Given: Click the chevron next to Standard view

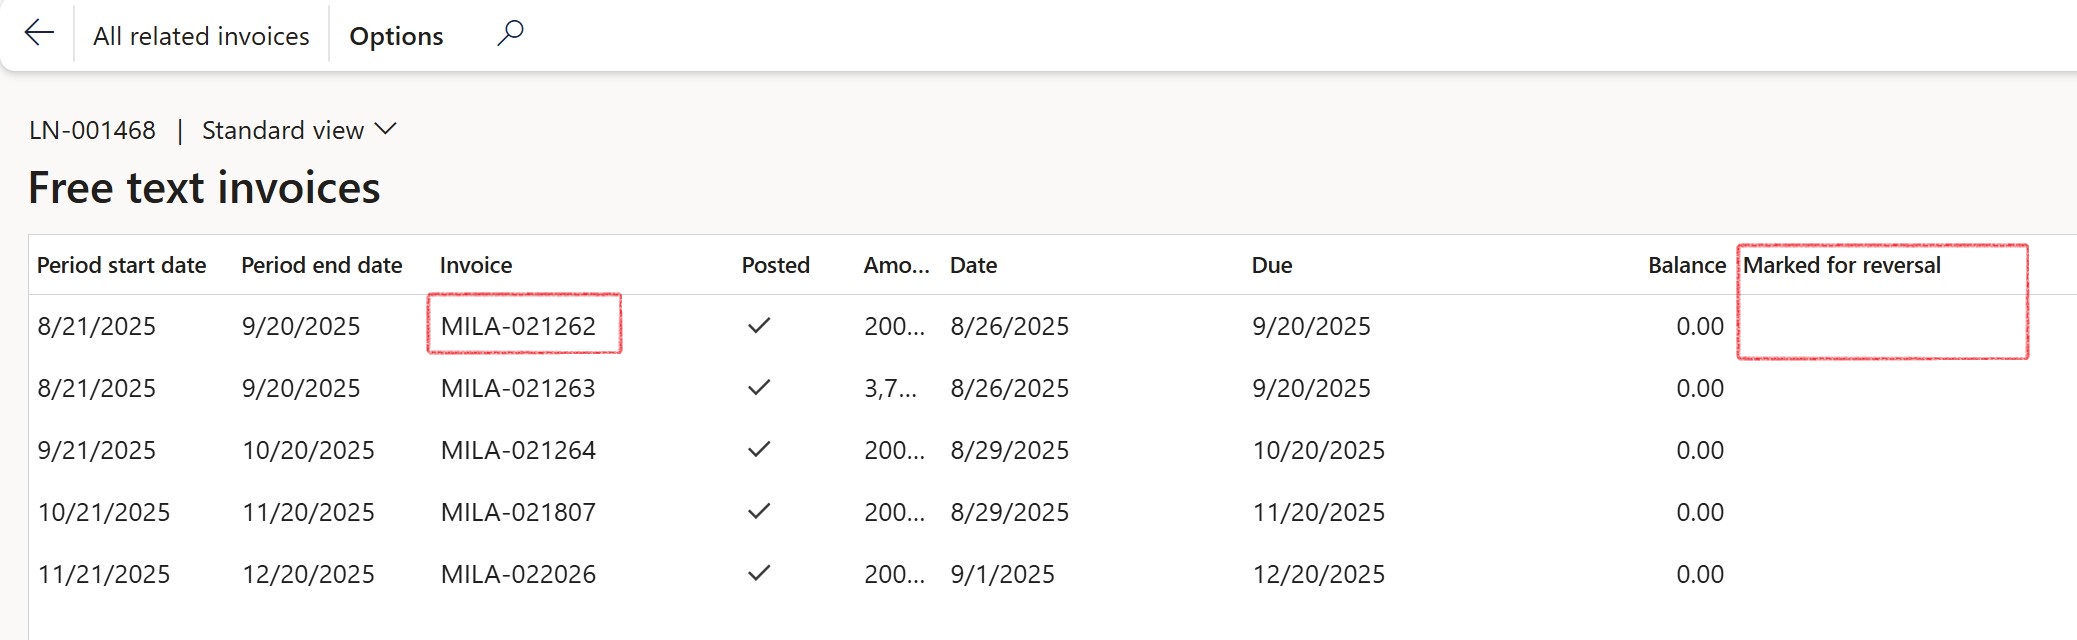Looking at the screenshot, I should [x=385, y=130].
